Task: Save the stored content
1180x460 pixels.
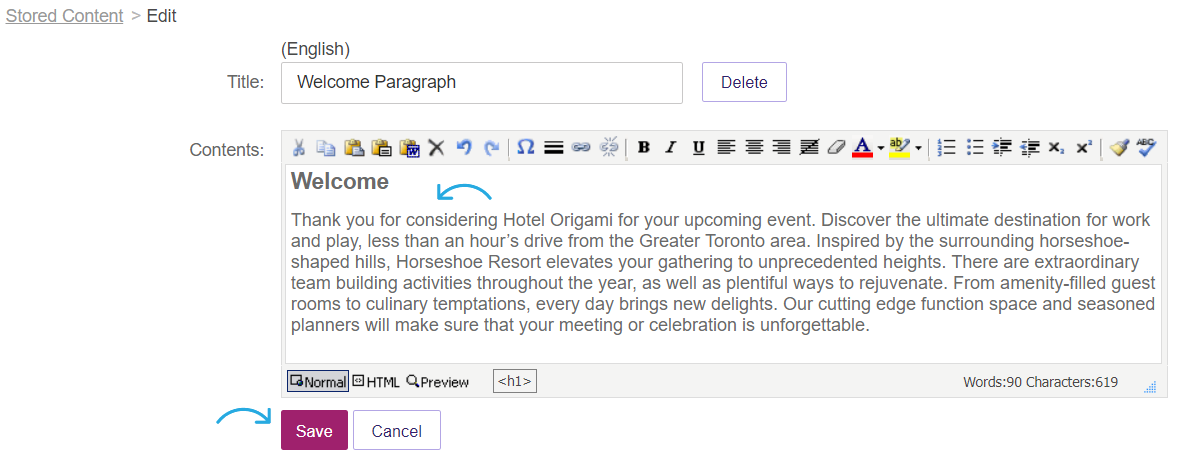Action: coord(314,430)
